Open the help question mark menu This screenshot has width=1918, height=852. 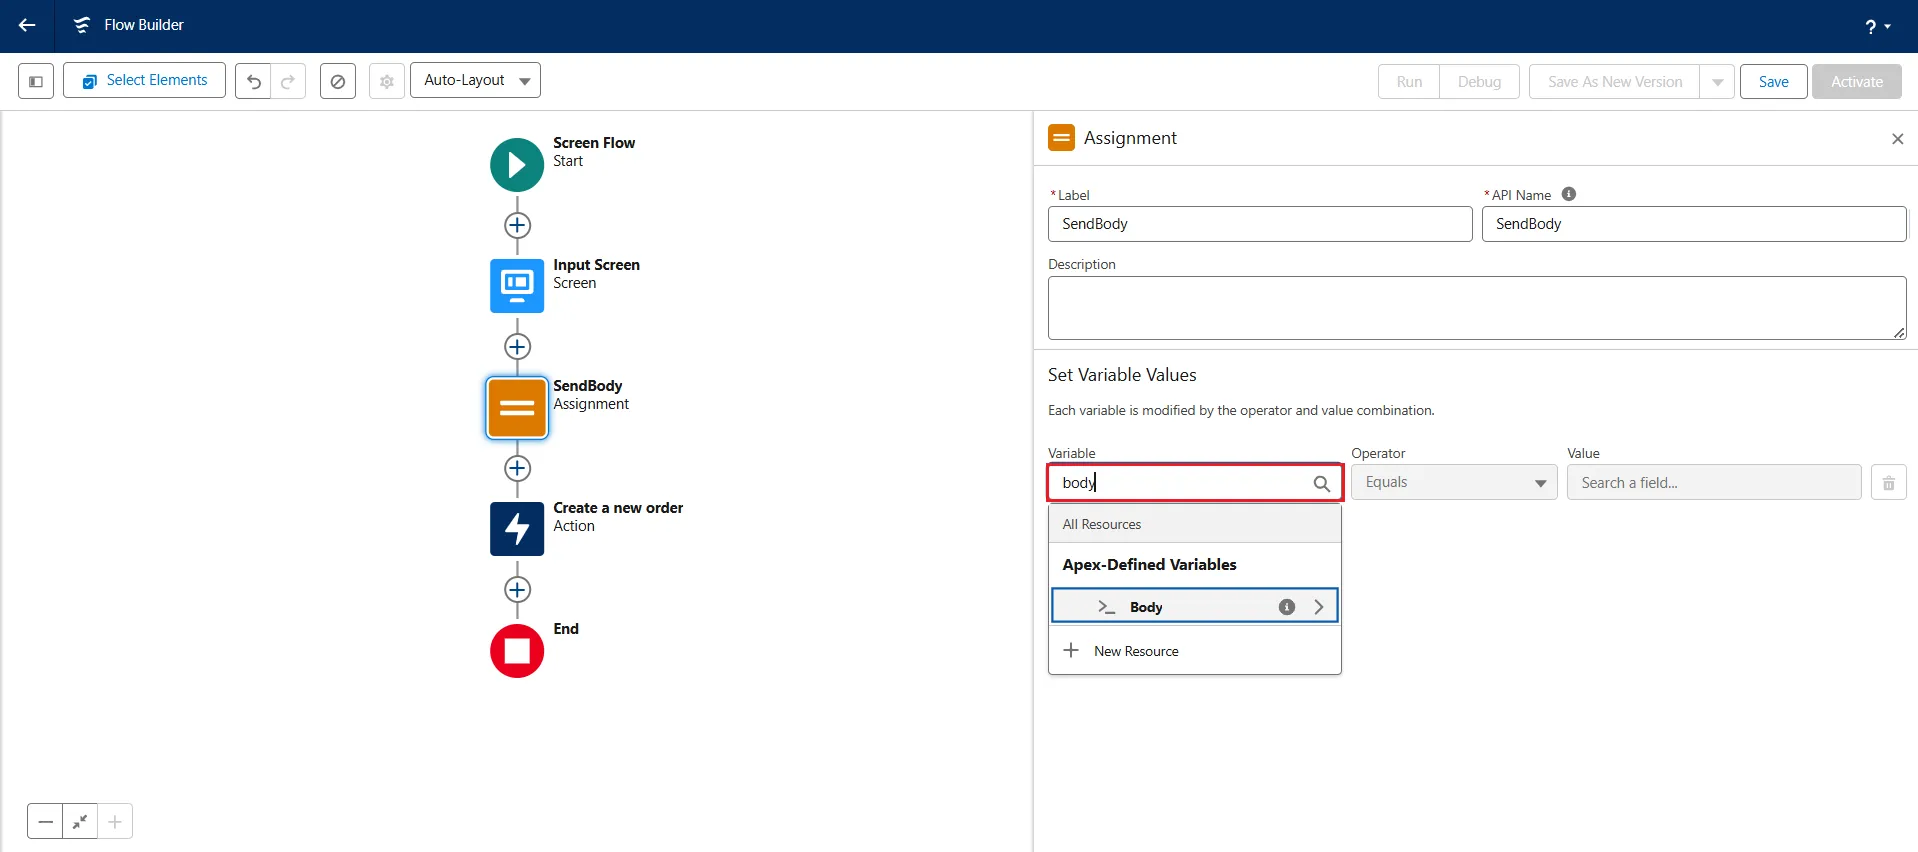(1876, 27)
